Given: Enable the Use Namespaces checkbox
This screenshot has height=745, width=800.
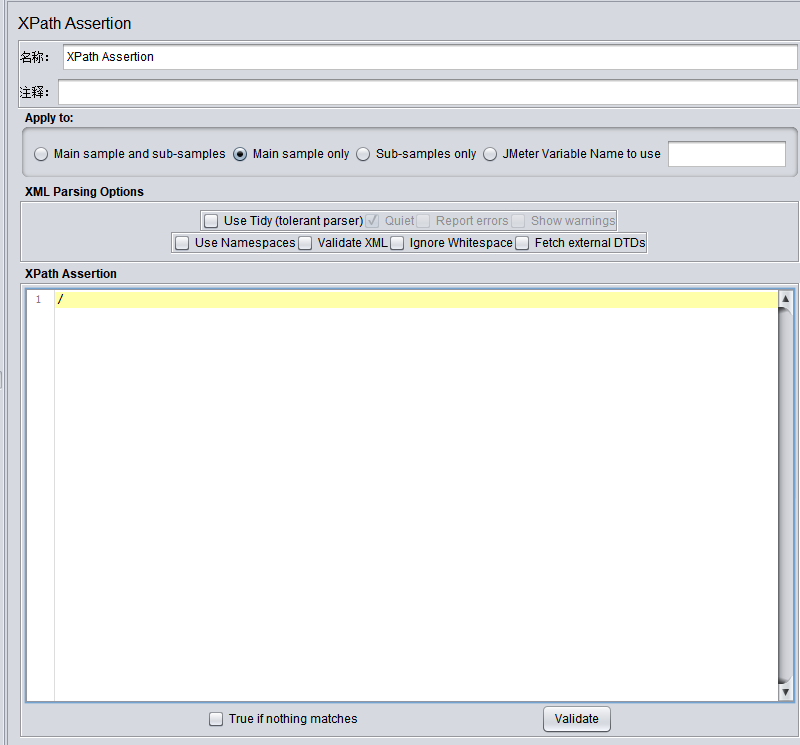Looking at the screenshot, I should coord(182,243).
